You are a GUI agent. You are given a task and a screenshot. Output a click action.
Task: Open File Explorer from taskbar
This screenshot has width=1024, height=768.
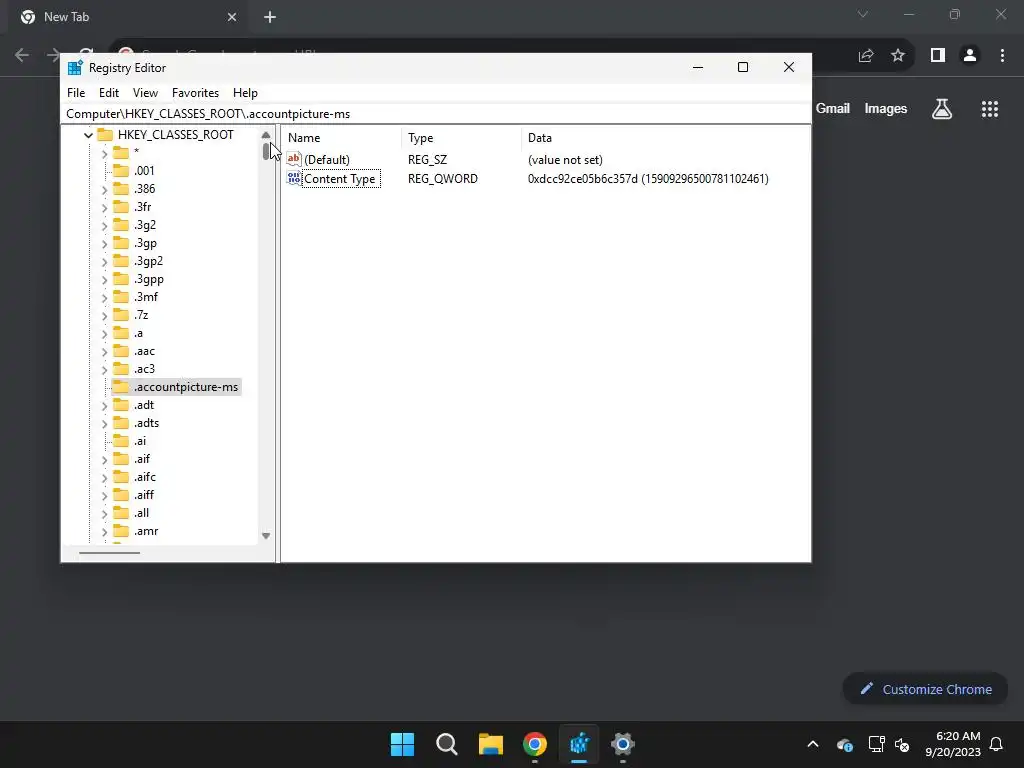pyautogui.click(x=490, y=744)
